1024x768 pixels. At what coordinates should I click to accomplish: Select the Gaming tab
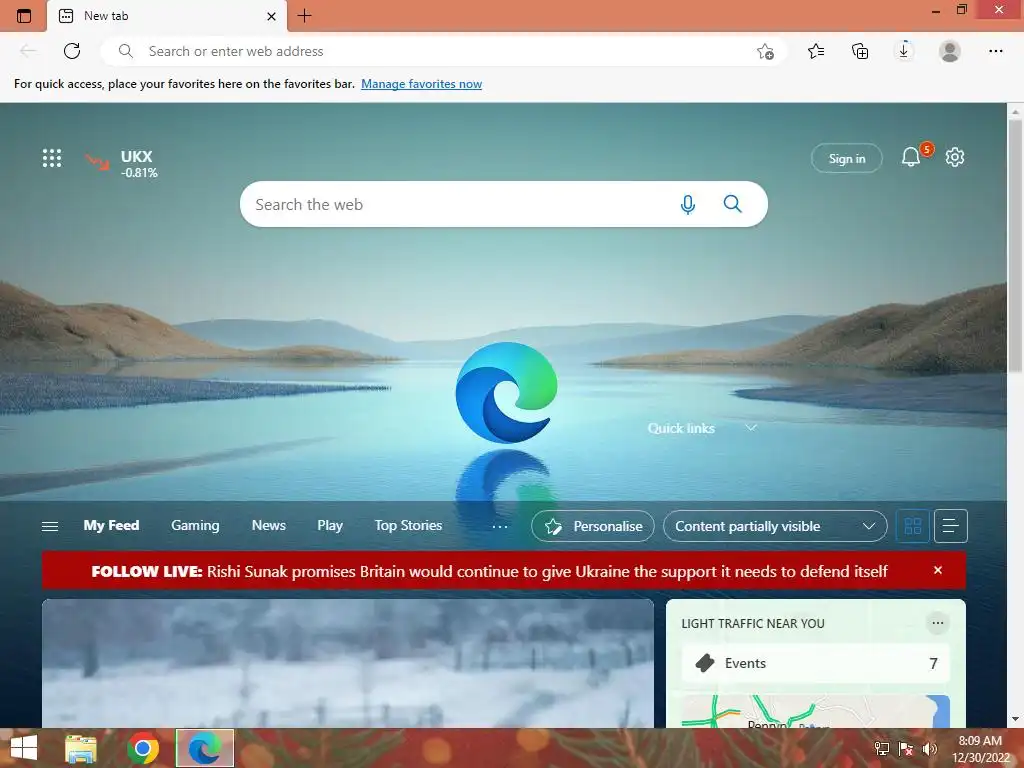point(195,526)
